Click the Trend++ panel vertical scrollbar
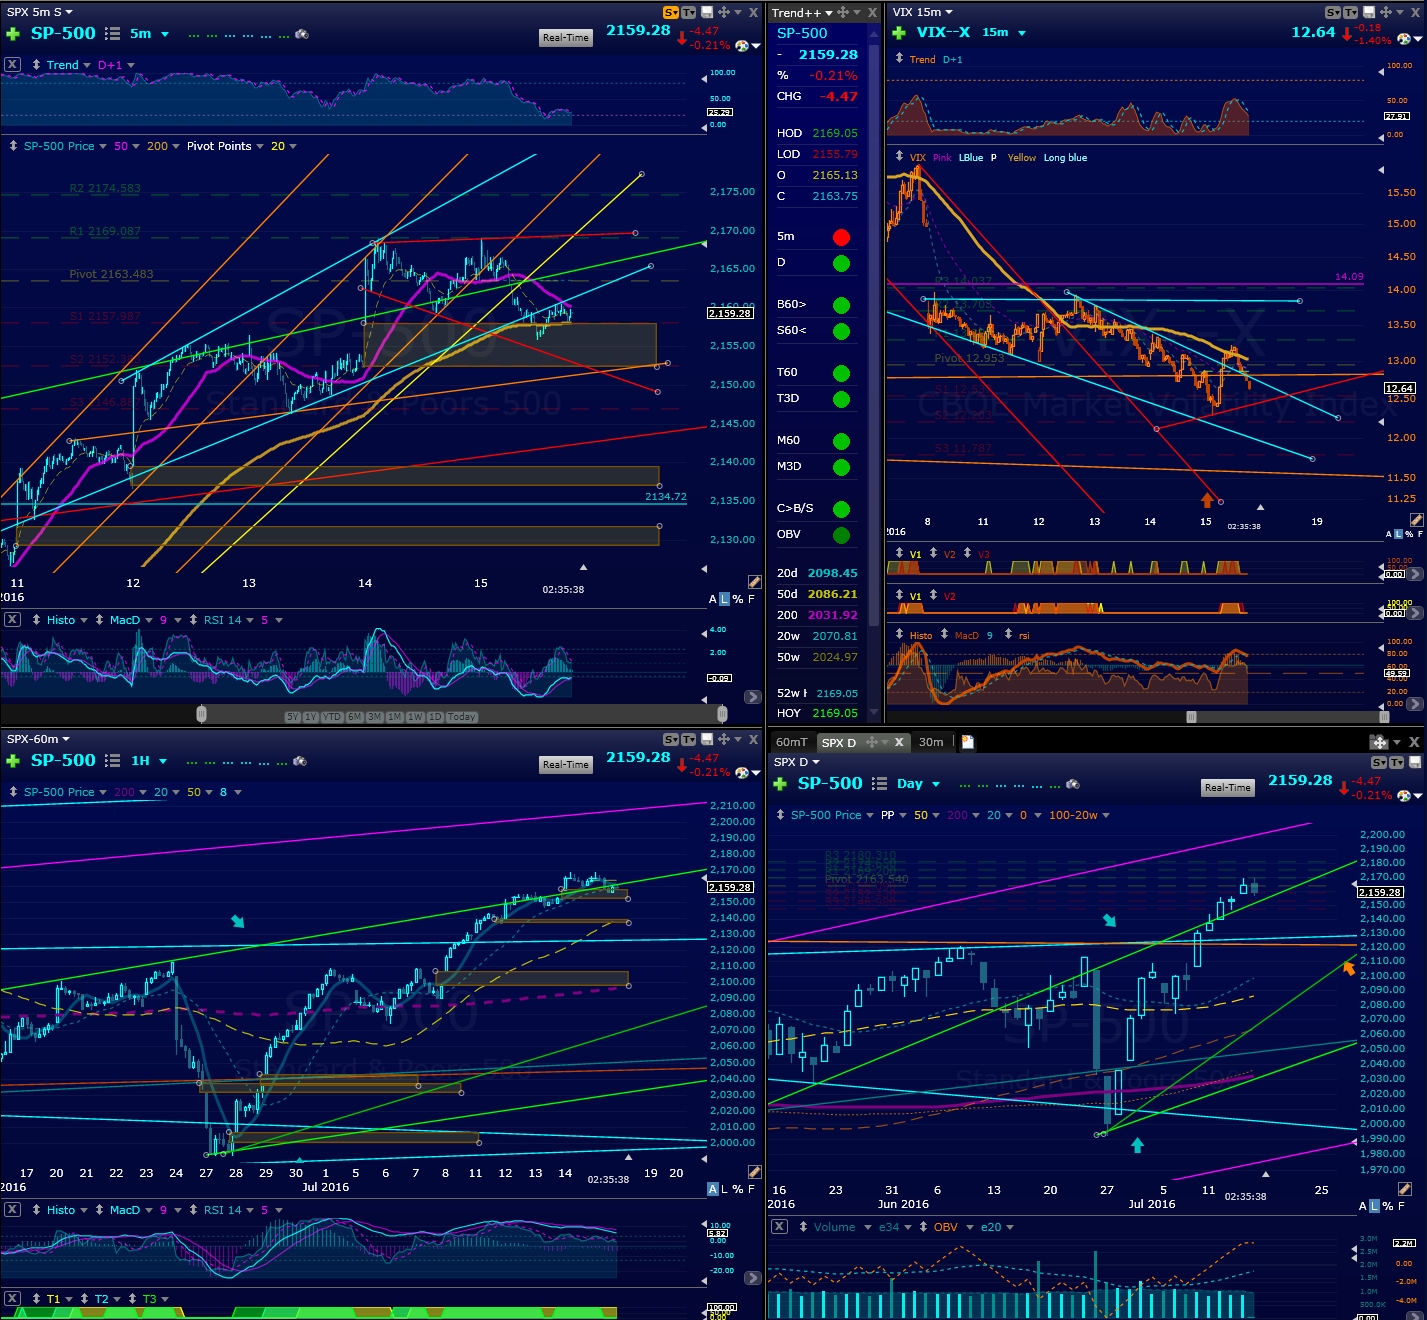 click(x=873, y=335)
